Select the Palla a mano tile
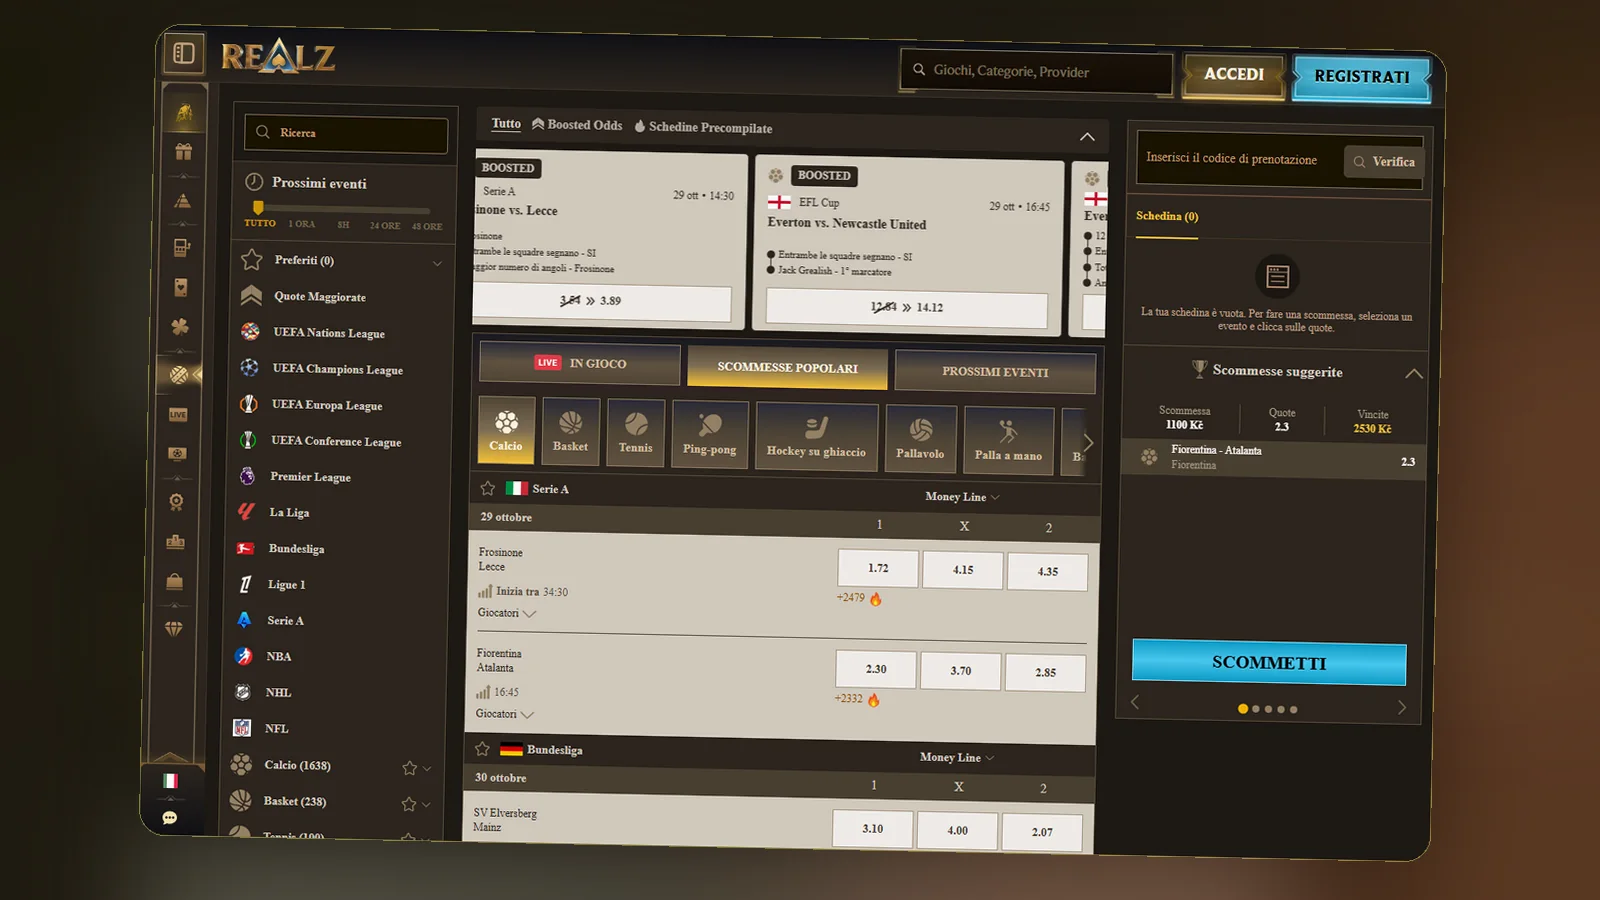1600x900 pixels. (x=1008, y=441)
